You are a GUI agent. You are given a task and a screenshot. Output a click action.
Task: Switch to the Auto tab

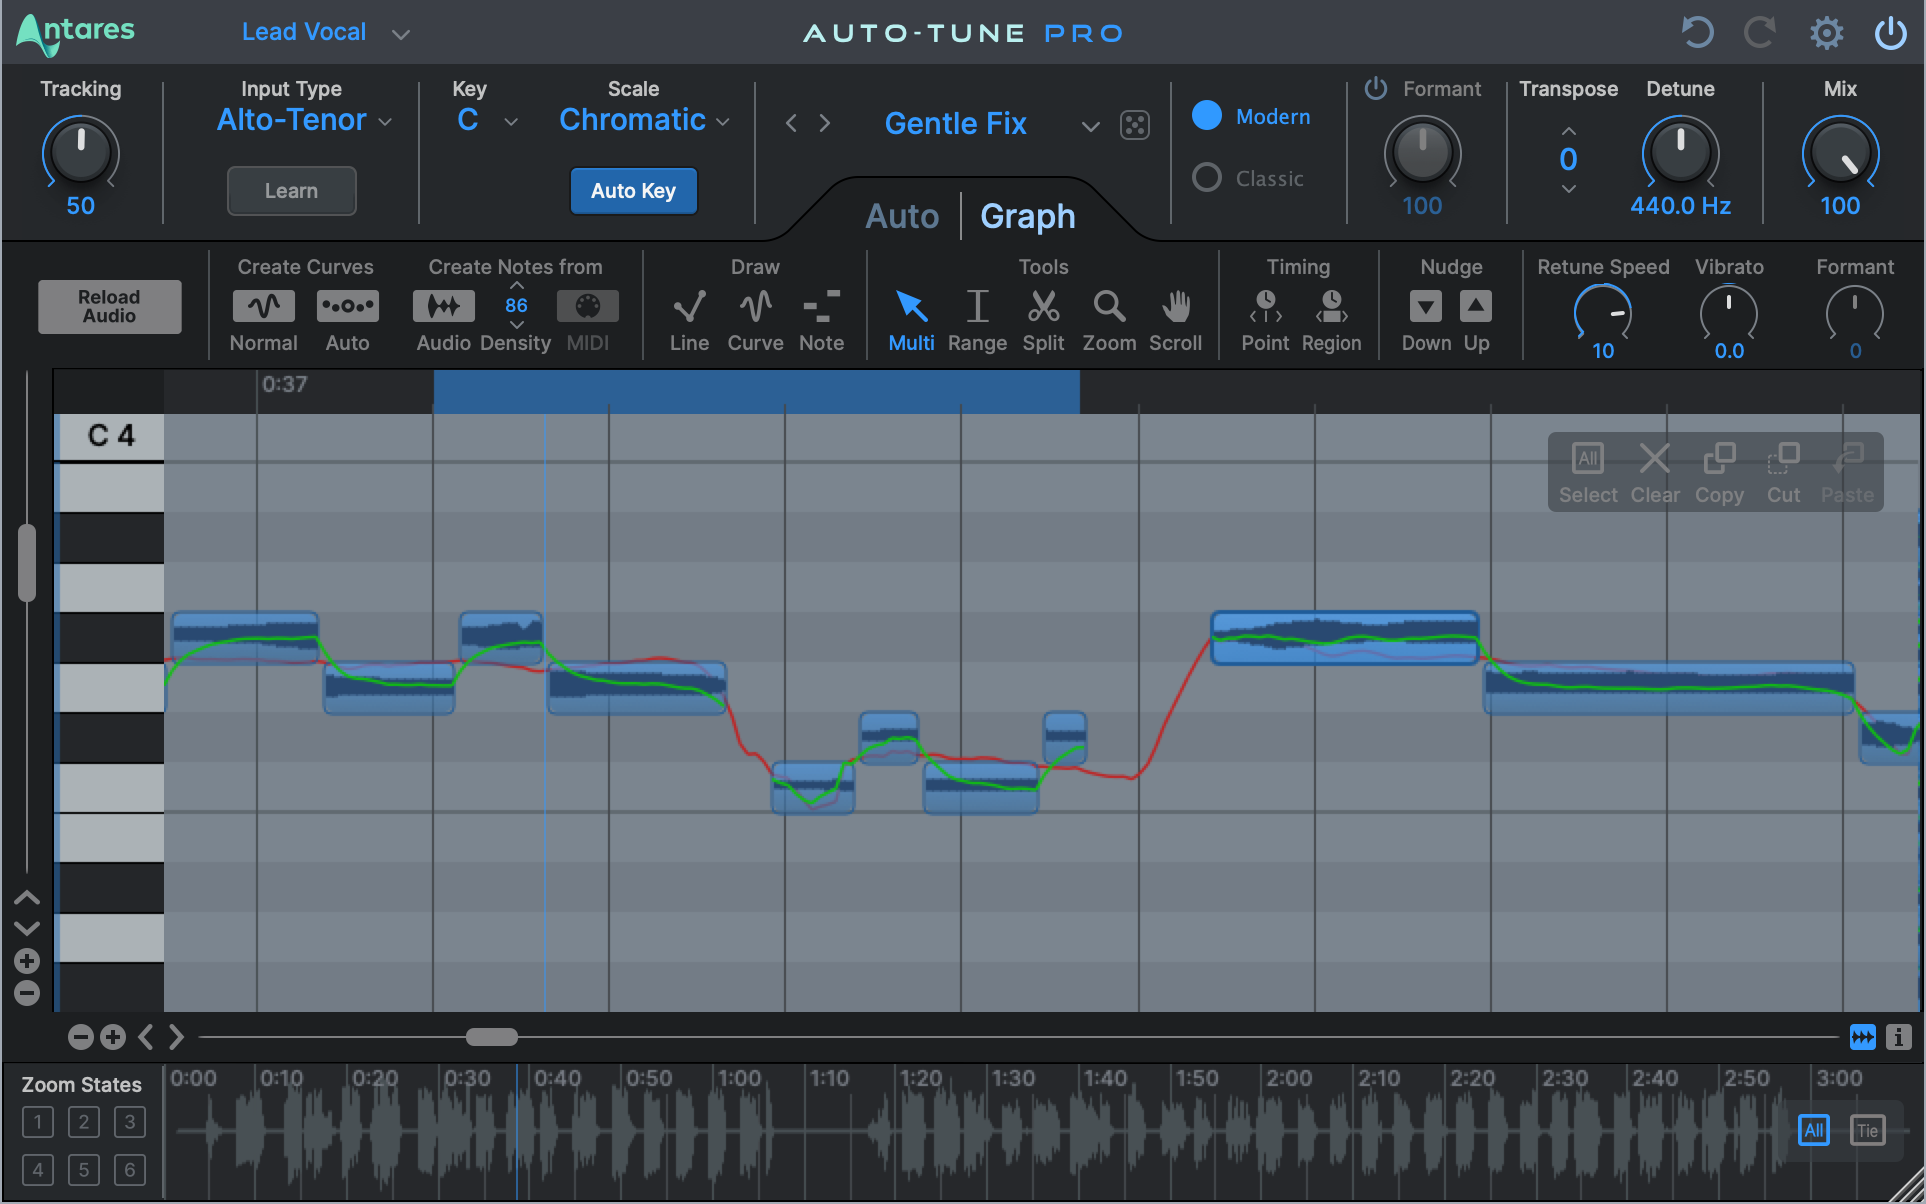(901, 215)
